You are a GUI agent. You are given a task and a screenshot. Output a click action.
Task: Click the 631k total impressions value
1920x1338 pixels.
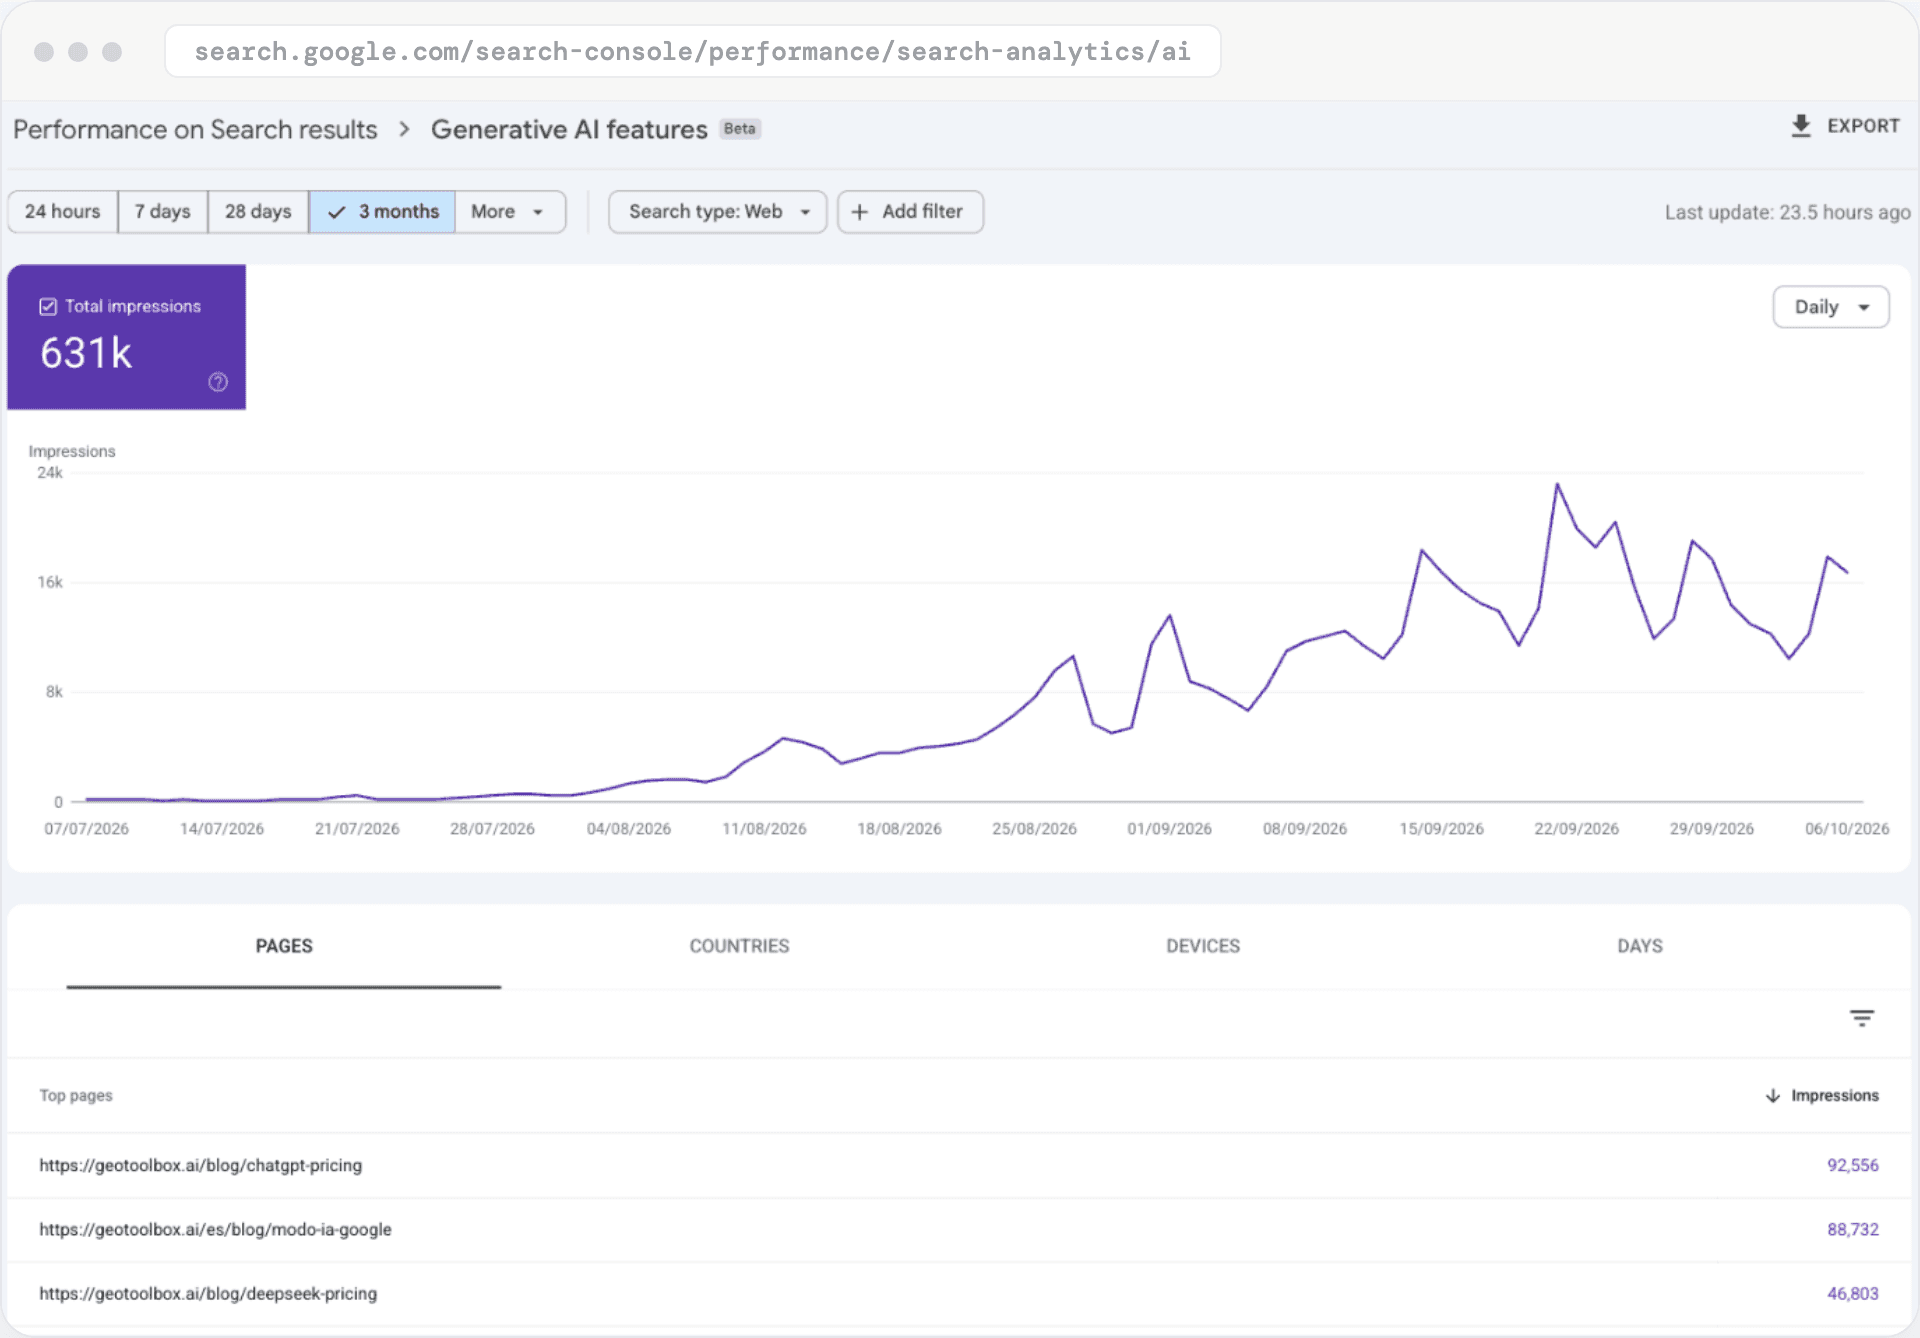(x=86, y=353)
